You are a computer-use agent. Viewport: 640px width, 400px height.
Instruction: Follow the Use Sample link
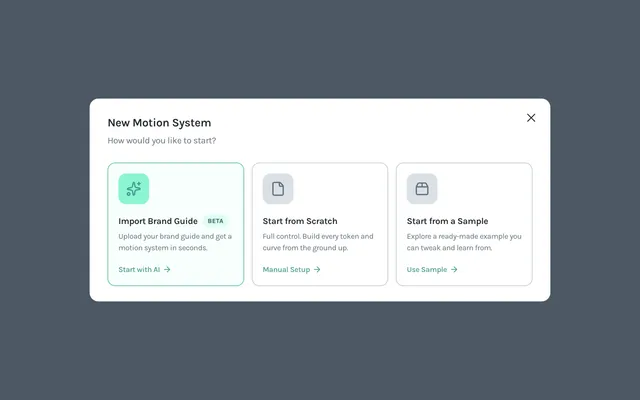(432, 269)
